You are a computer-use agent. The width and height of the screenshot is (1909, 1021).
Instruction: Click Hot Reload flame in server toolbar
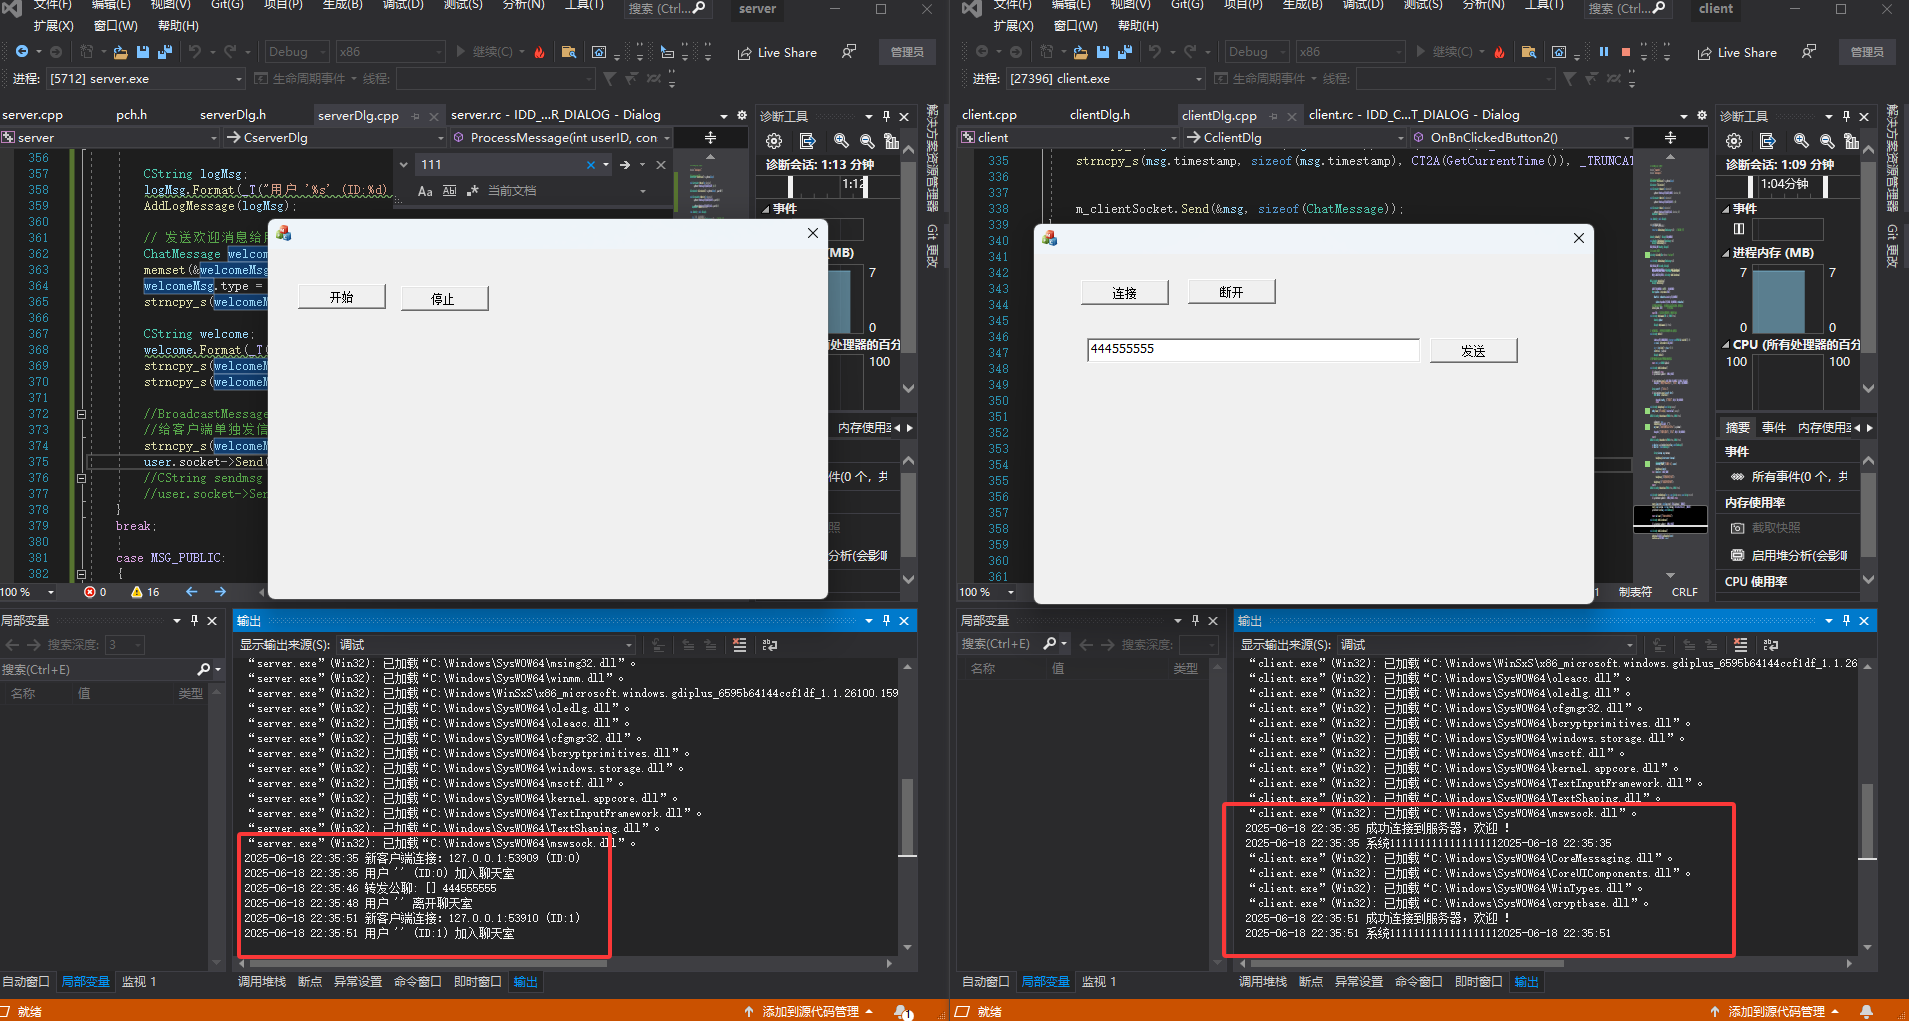tap(539, 52)
